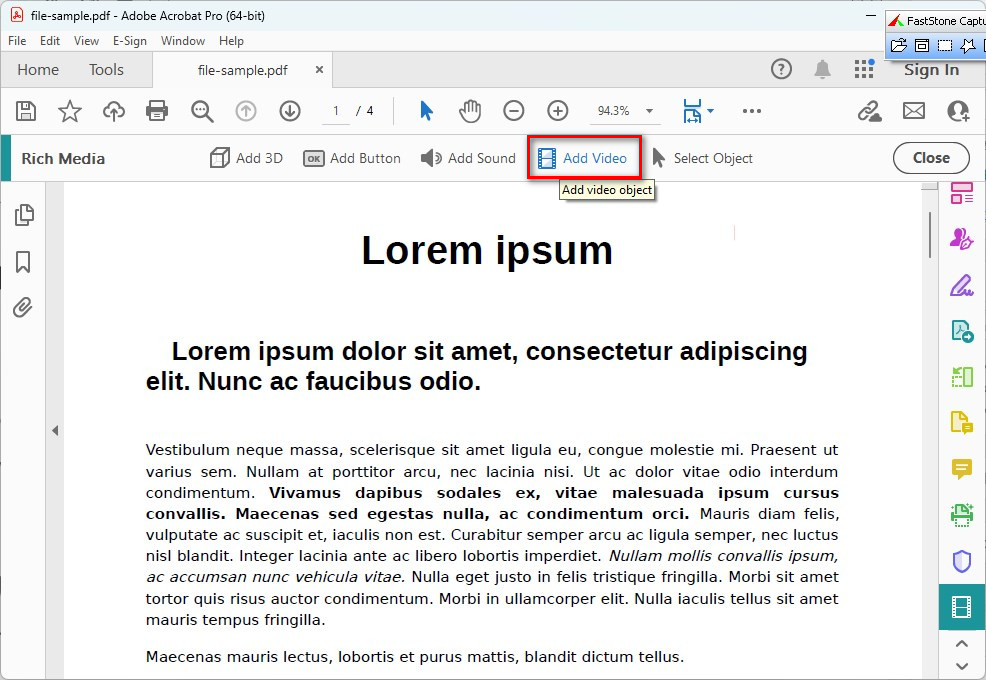Switch to the Home tab

tap(37, 70)
